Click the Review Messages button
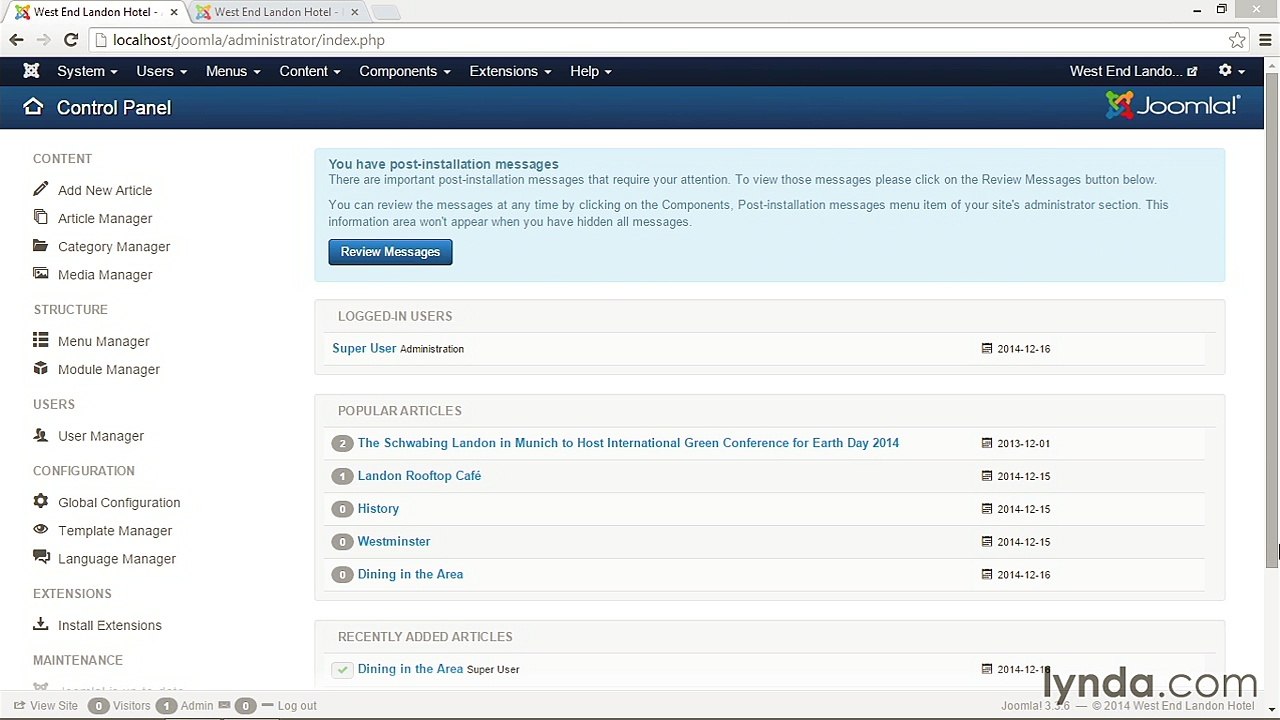The image size is (1280, 720). click(390, 252)
